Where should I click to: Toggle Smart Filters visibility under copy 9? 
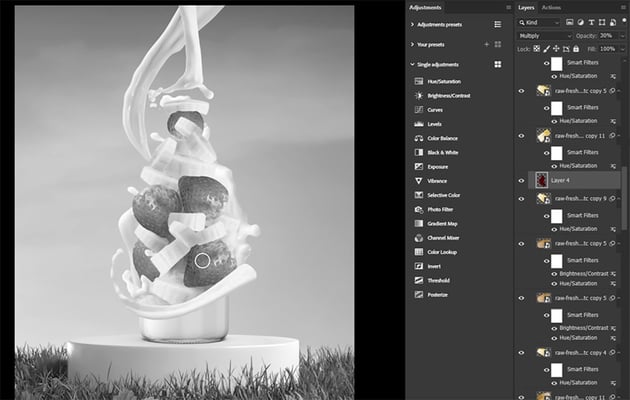[x=546, y=216]
